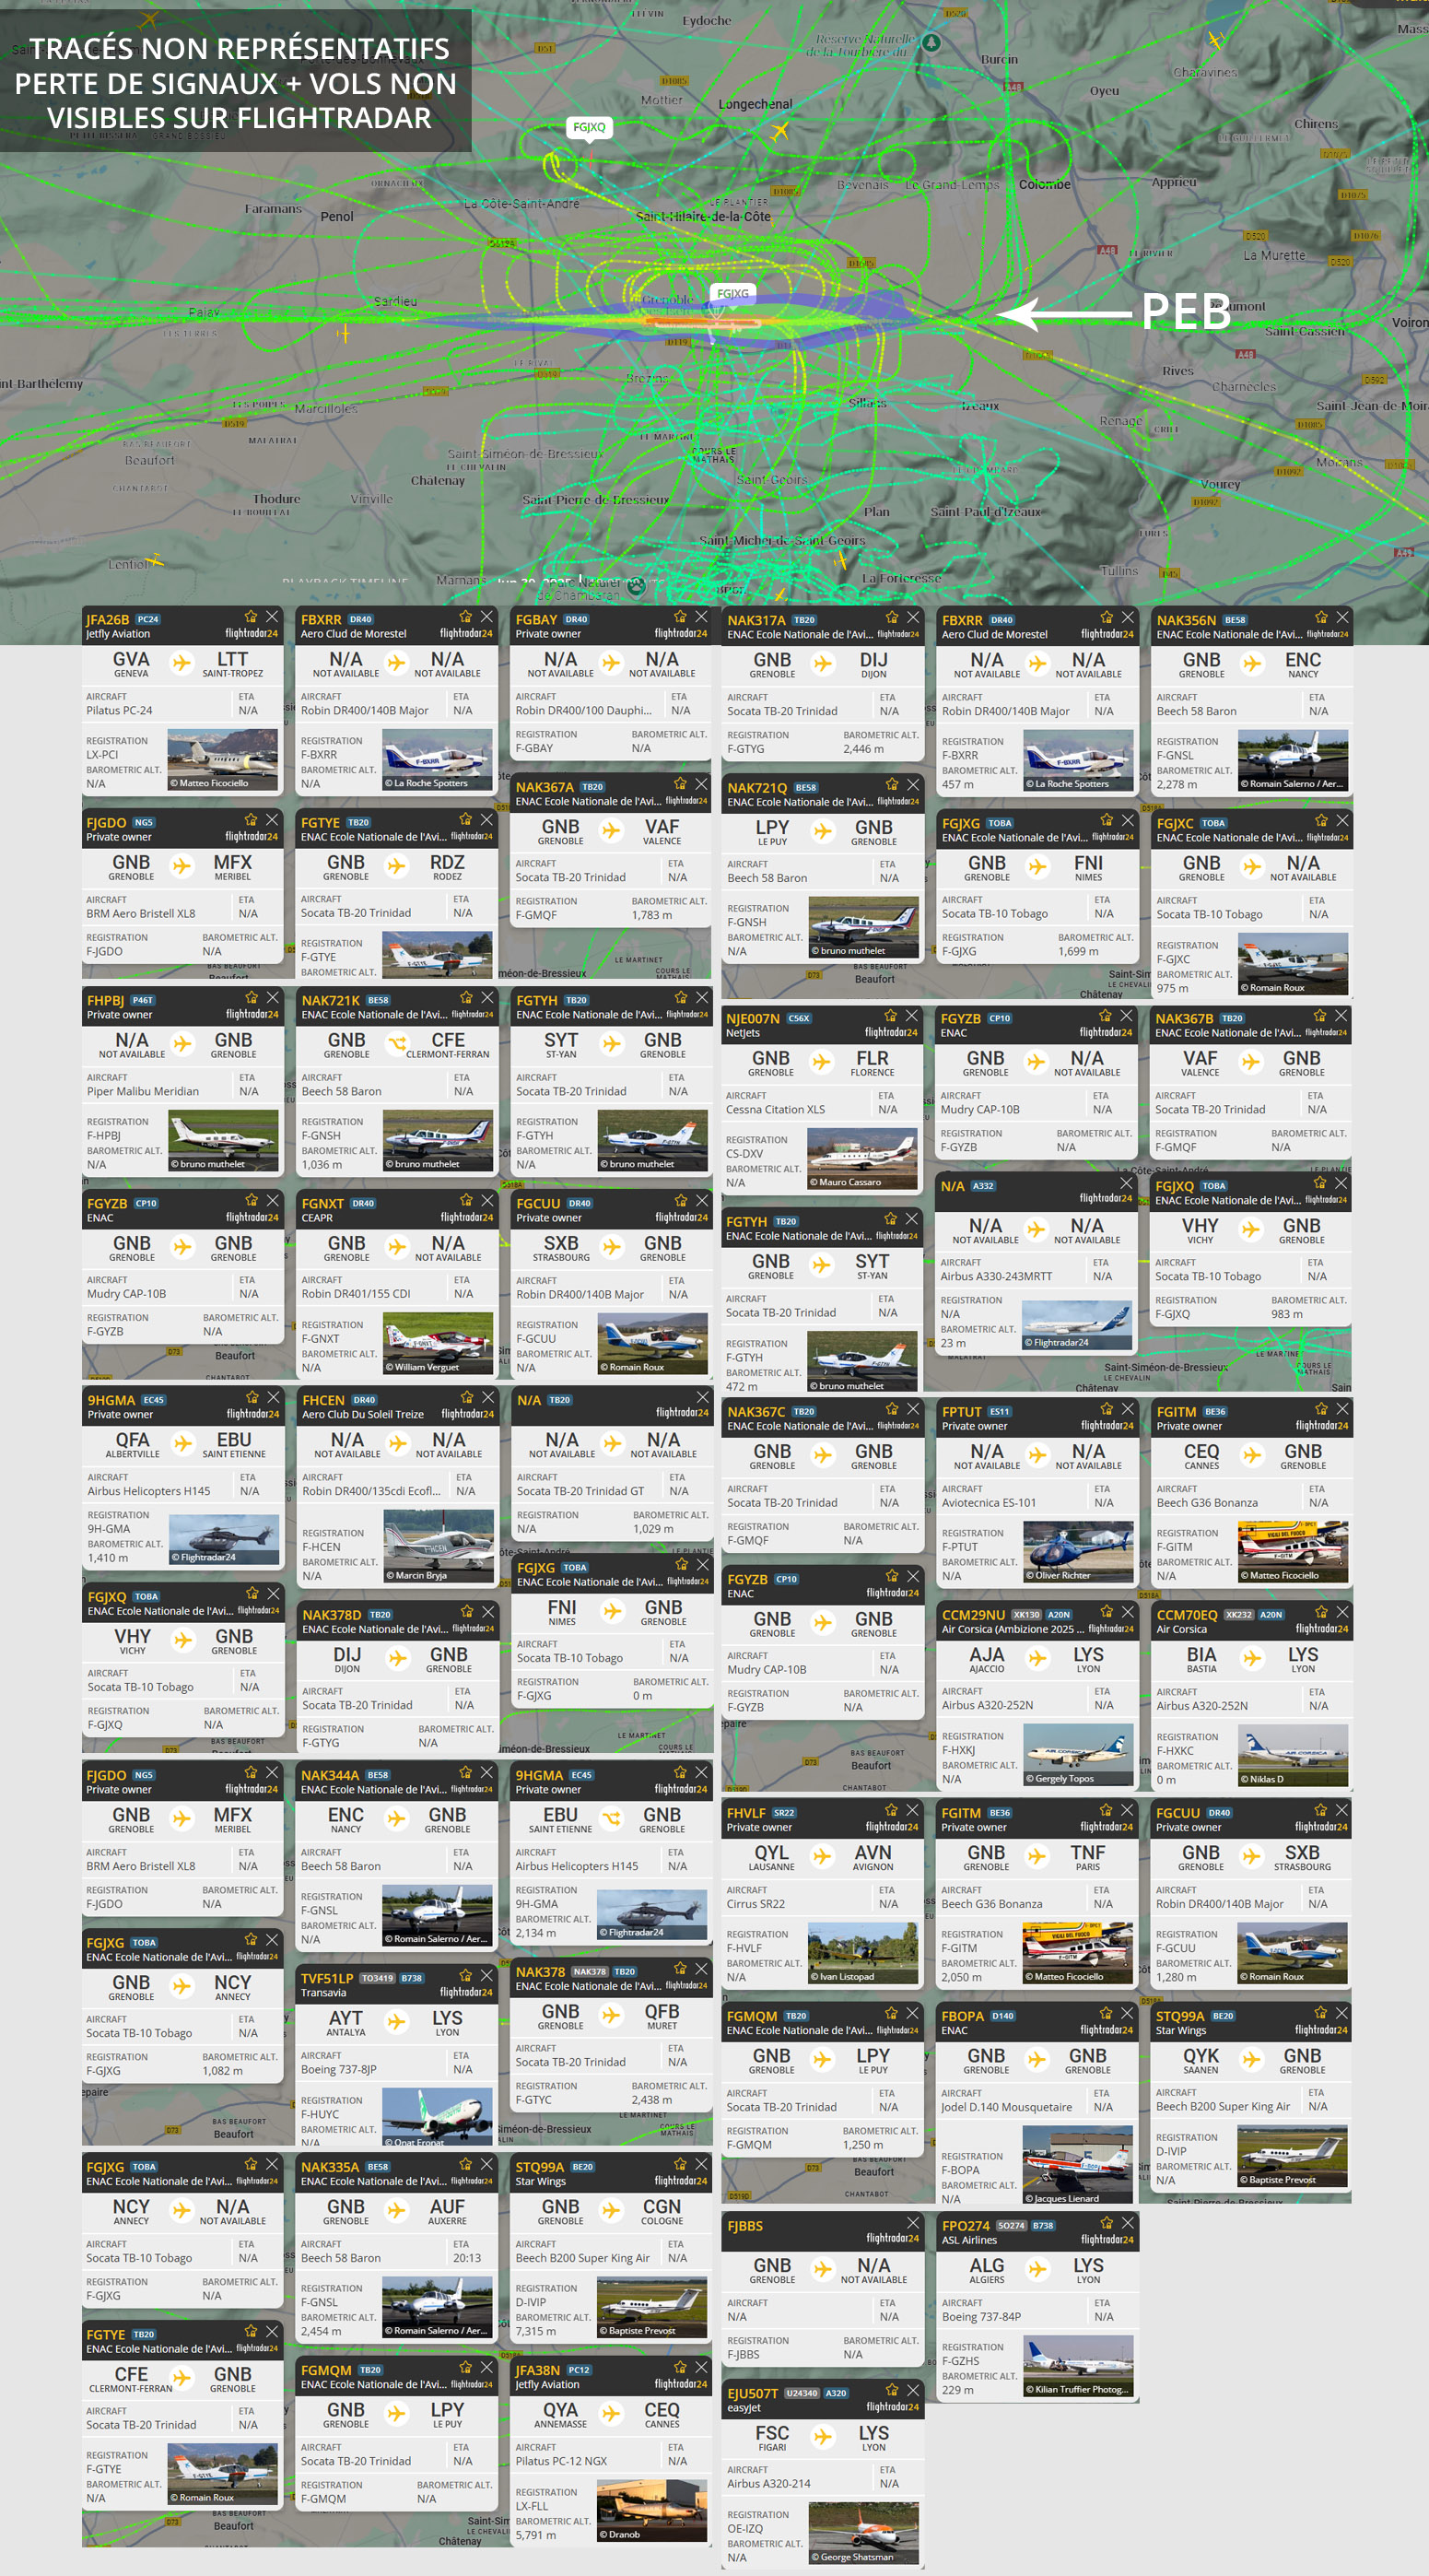Viewport: 1429px width, 2576px height.
Task: Click yellow plane icon near Longechenal
Action: click(x=780, y=130)
